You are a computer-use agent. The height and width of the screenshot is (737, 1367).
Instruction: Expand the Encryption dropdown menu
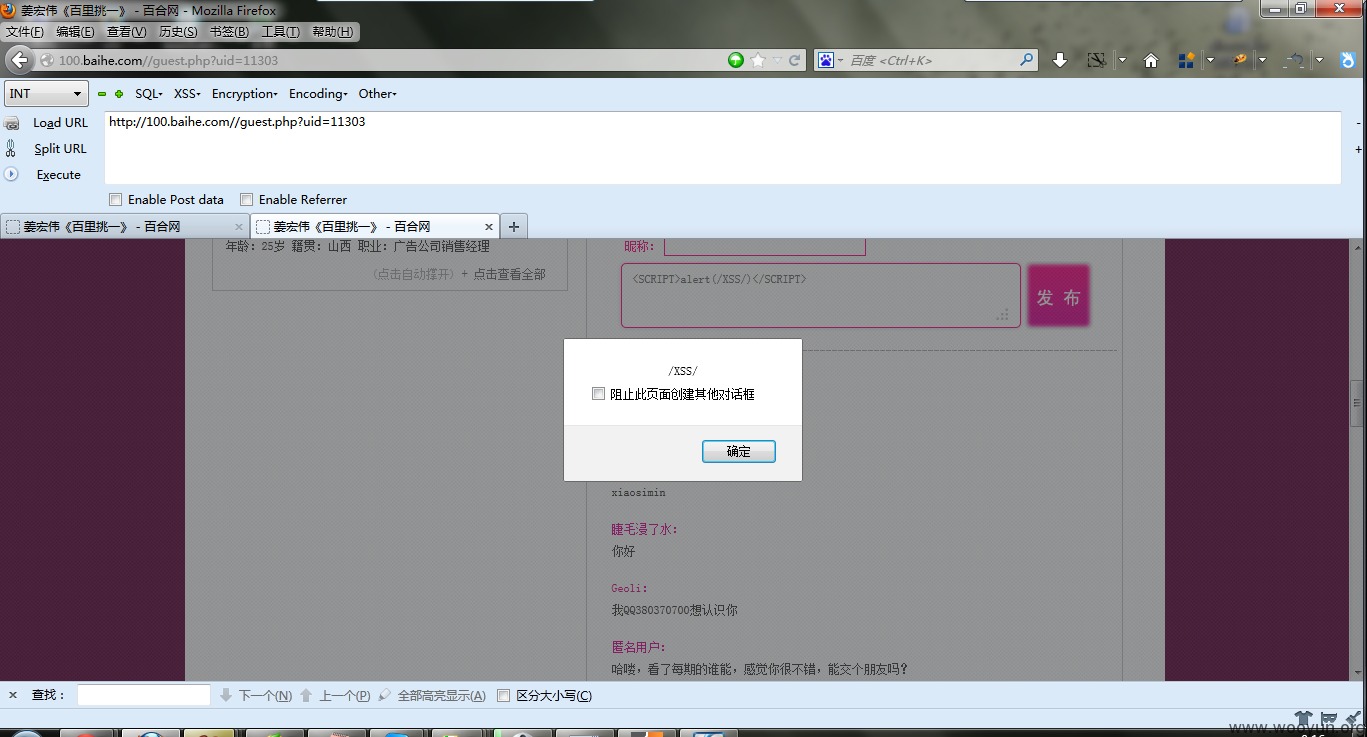coord(244,94)
